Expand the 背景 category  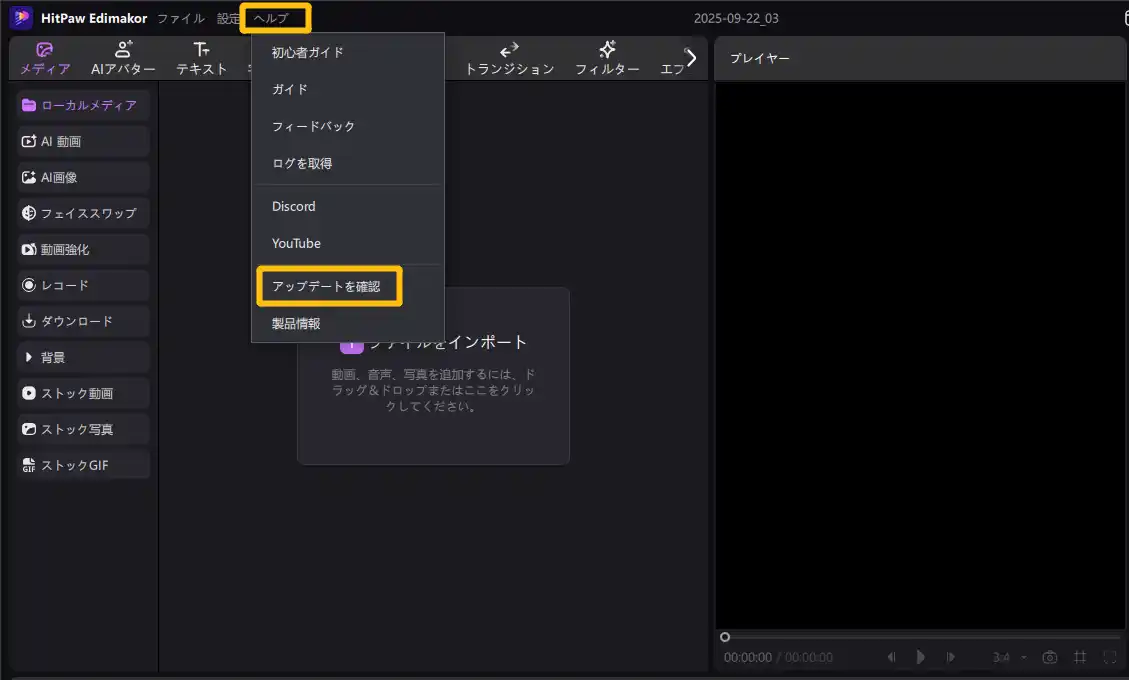[83, 357]
